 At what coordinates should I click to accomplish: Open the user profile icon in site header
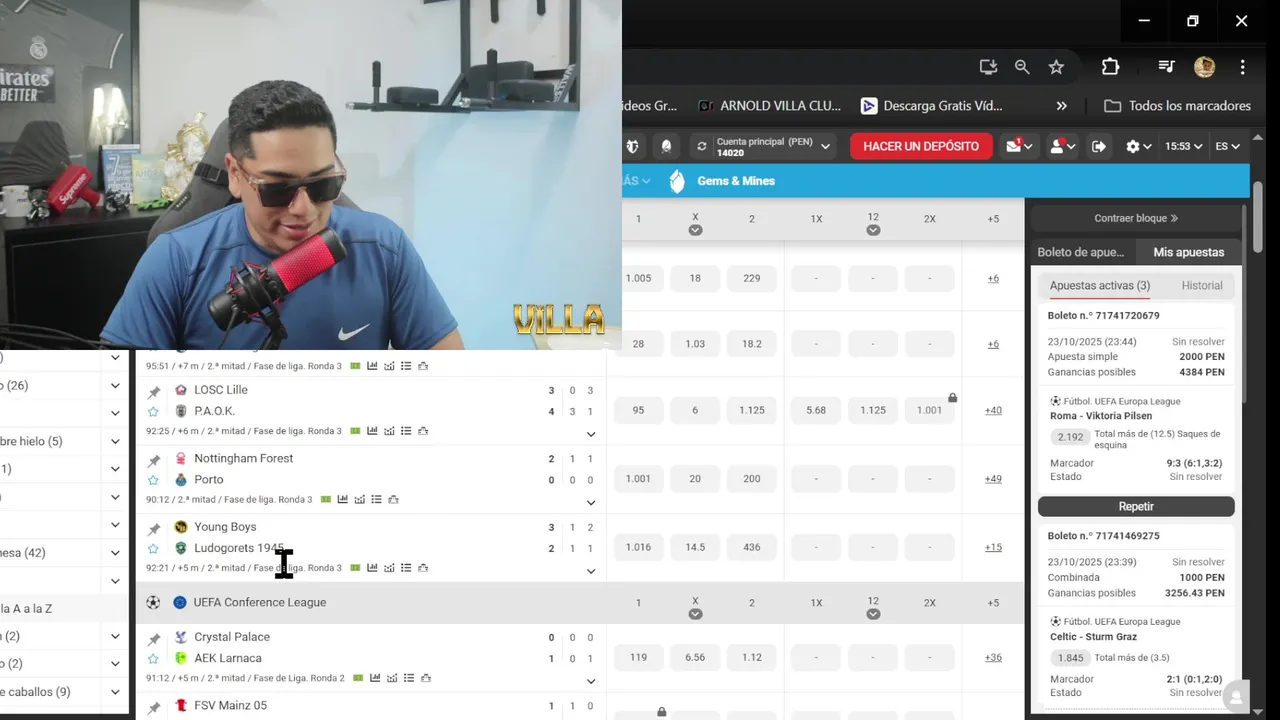pyautogui.click(x=1056, y=146)
